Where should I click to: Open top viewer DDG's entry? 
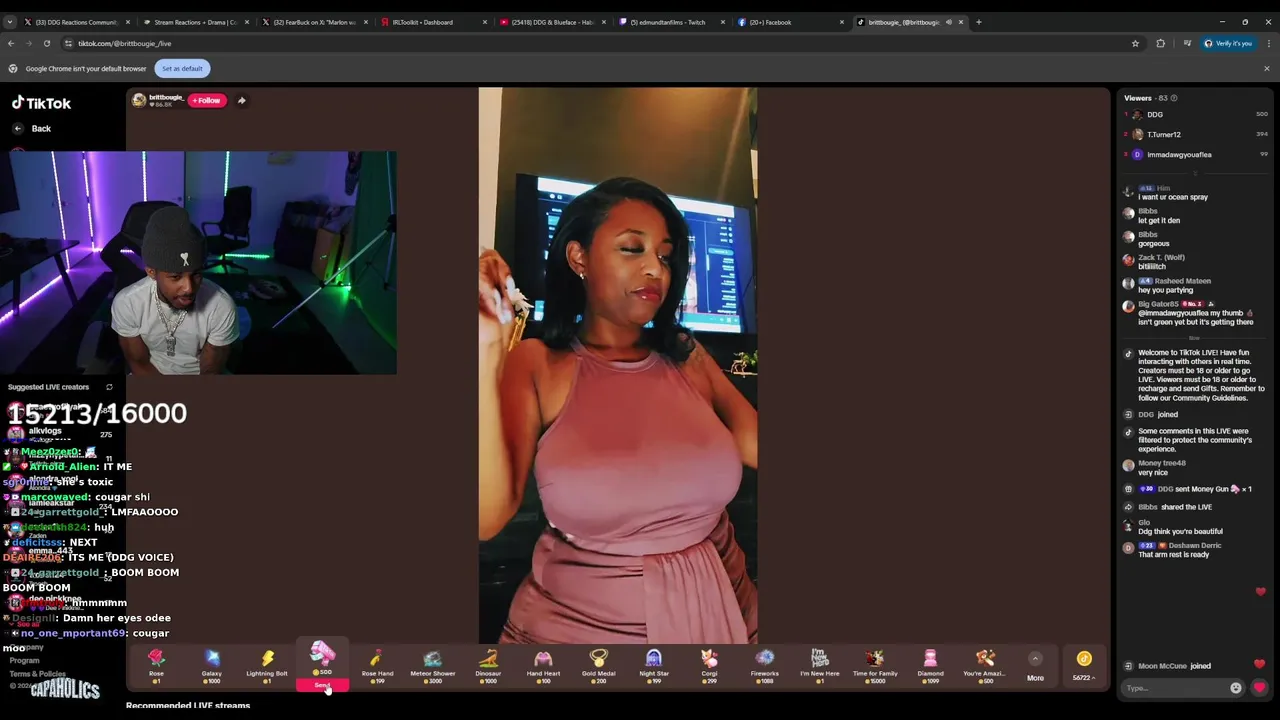(x=1196, y=114)
